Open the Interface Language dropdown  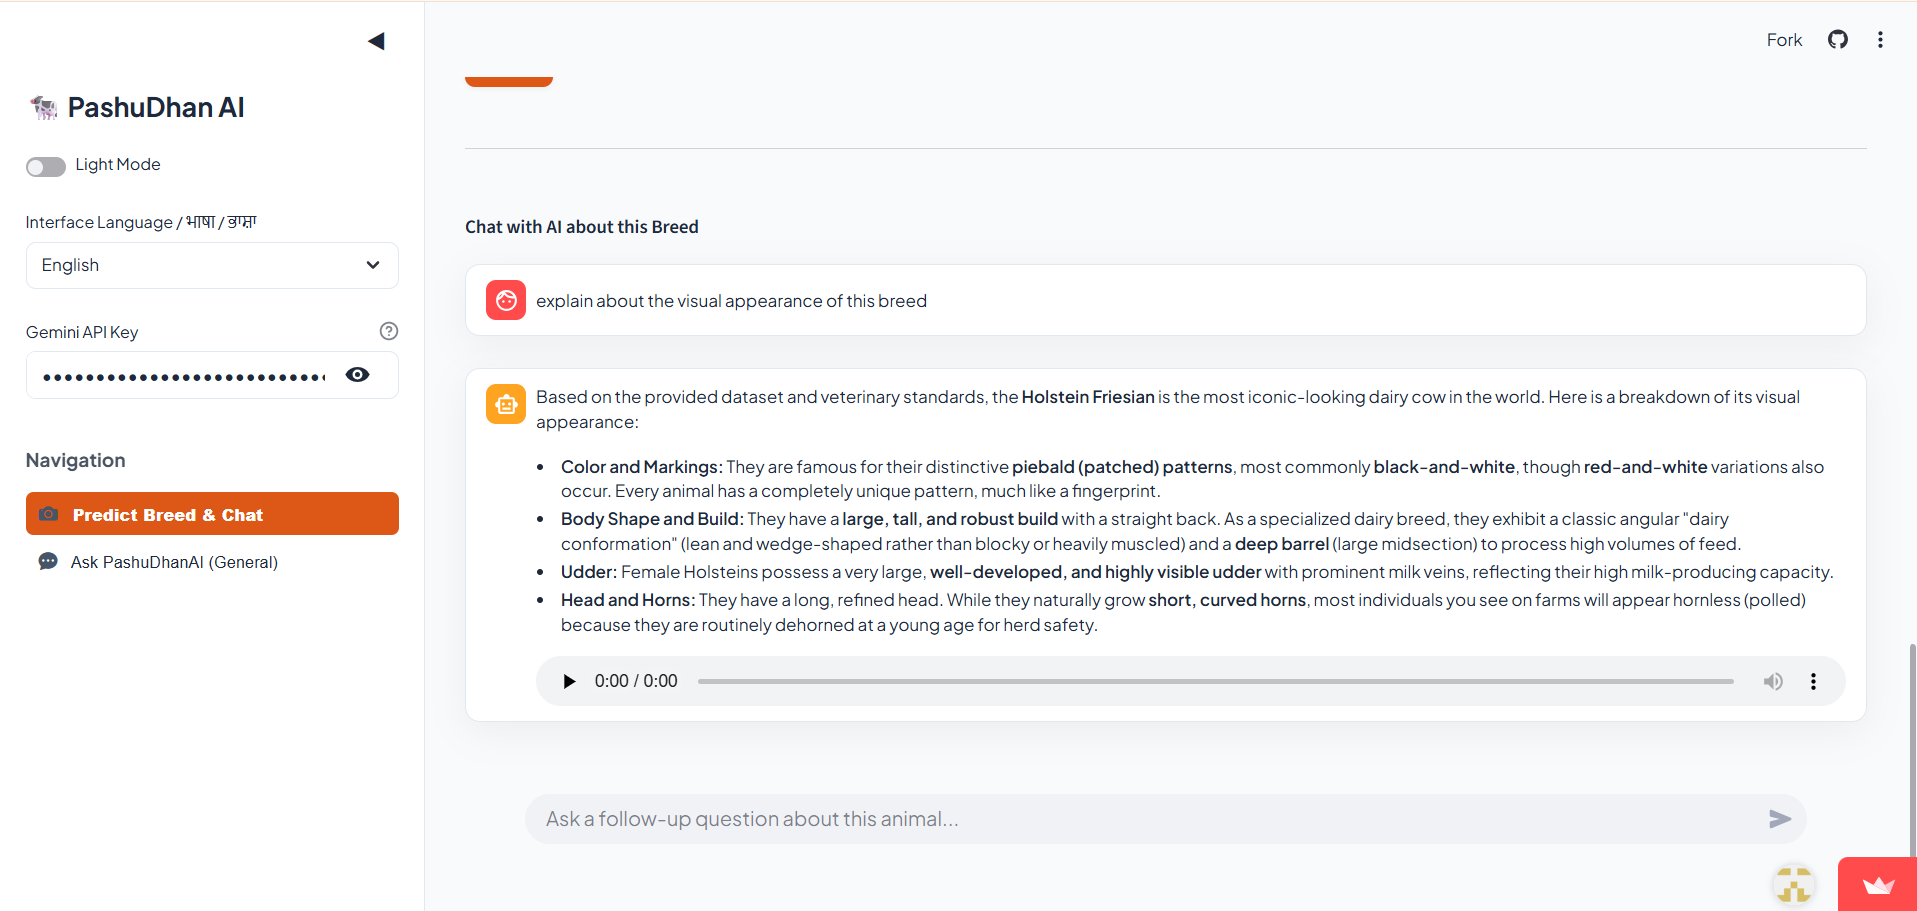[212, 265]
